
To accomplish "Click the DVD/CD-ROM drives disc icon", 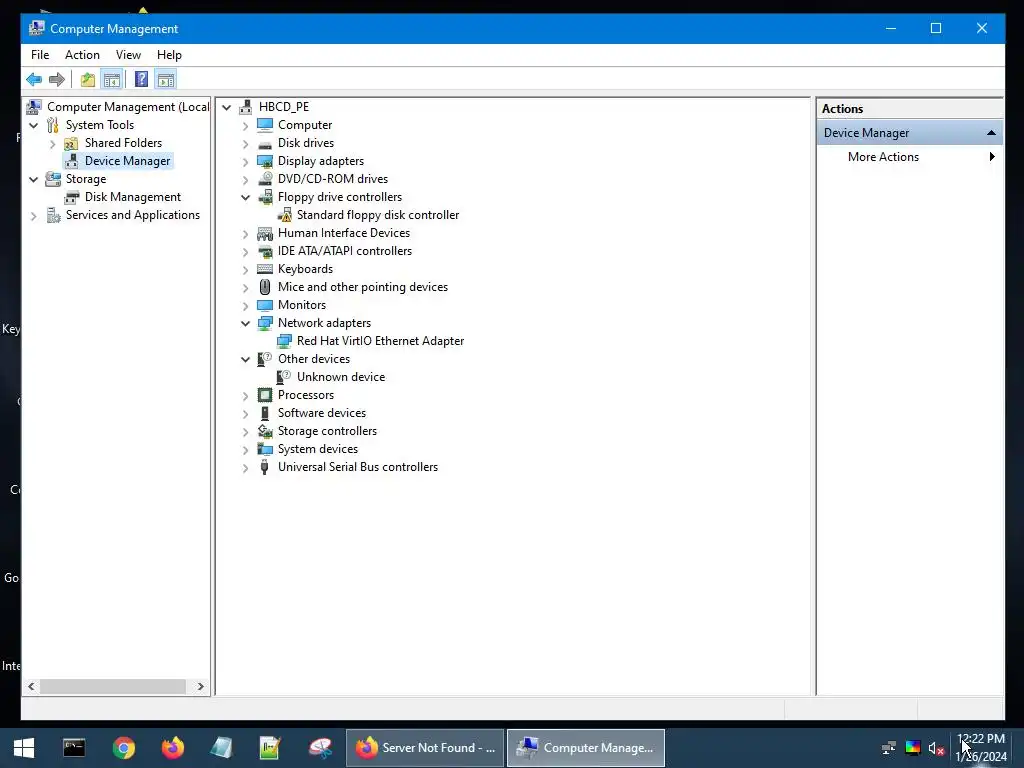I will [264, 179].
